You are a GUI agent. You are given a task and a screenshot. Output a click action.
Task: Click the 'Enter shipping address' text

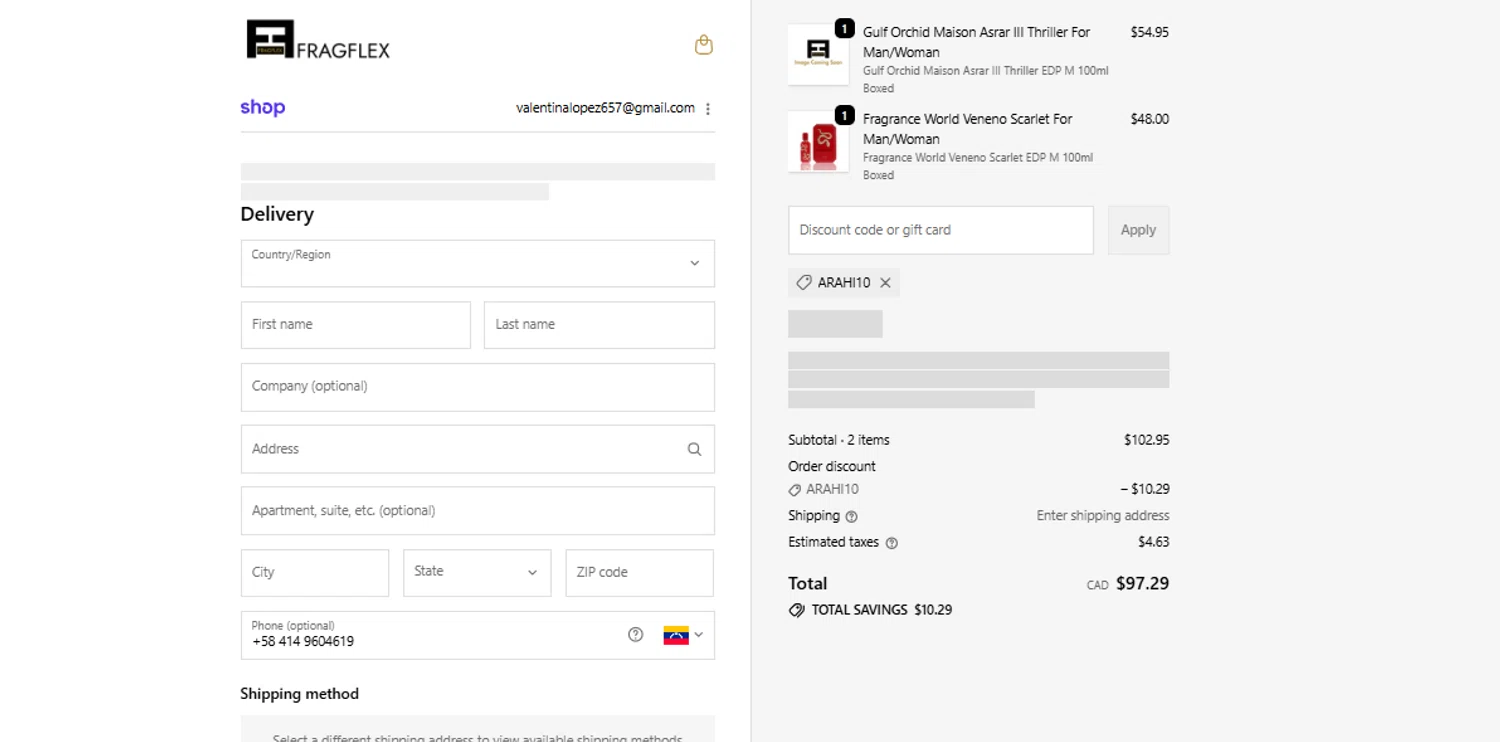(x=1102, y=516)
